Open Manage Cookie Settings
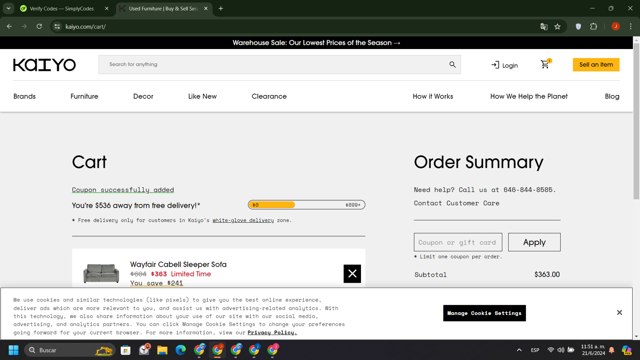Screen dimensions: 640x360 [484, 313]
